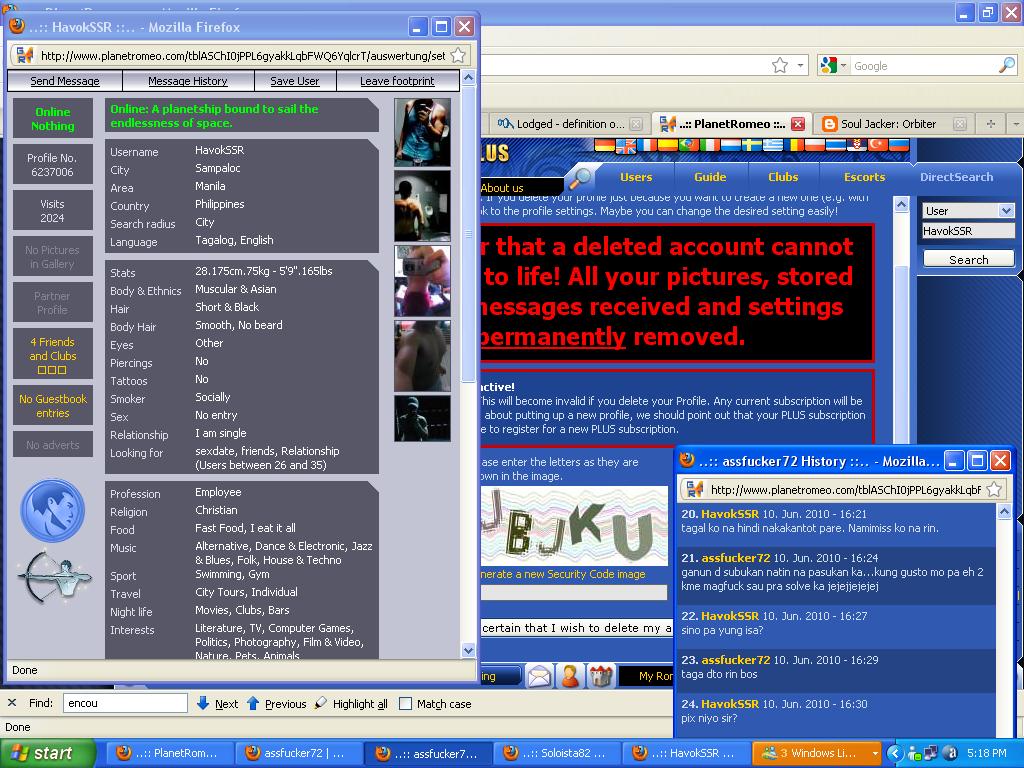Select German flag language icon

604,146
